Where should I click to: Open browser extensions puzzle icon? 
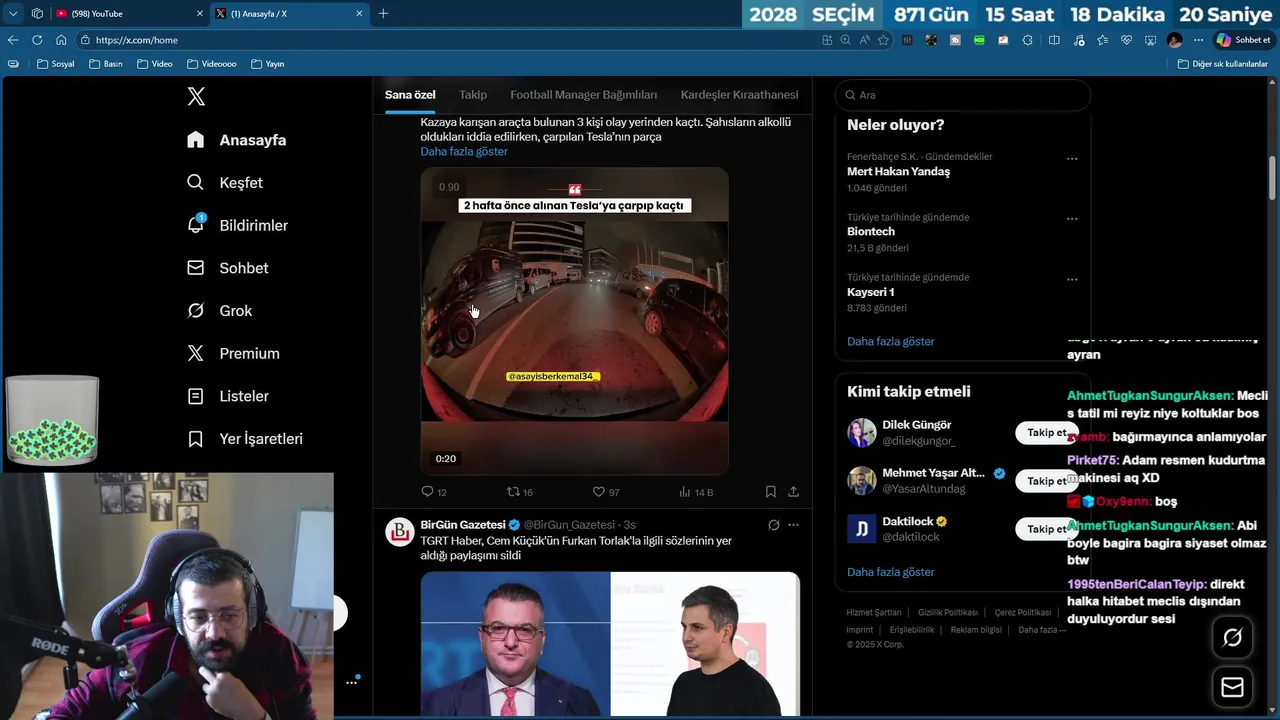1028,40
